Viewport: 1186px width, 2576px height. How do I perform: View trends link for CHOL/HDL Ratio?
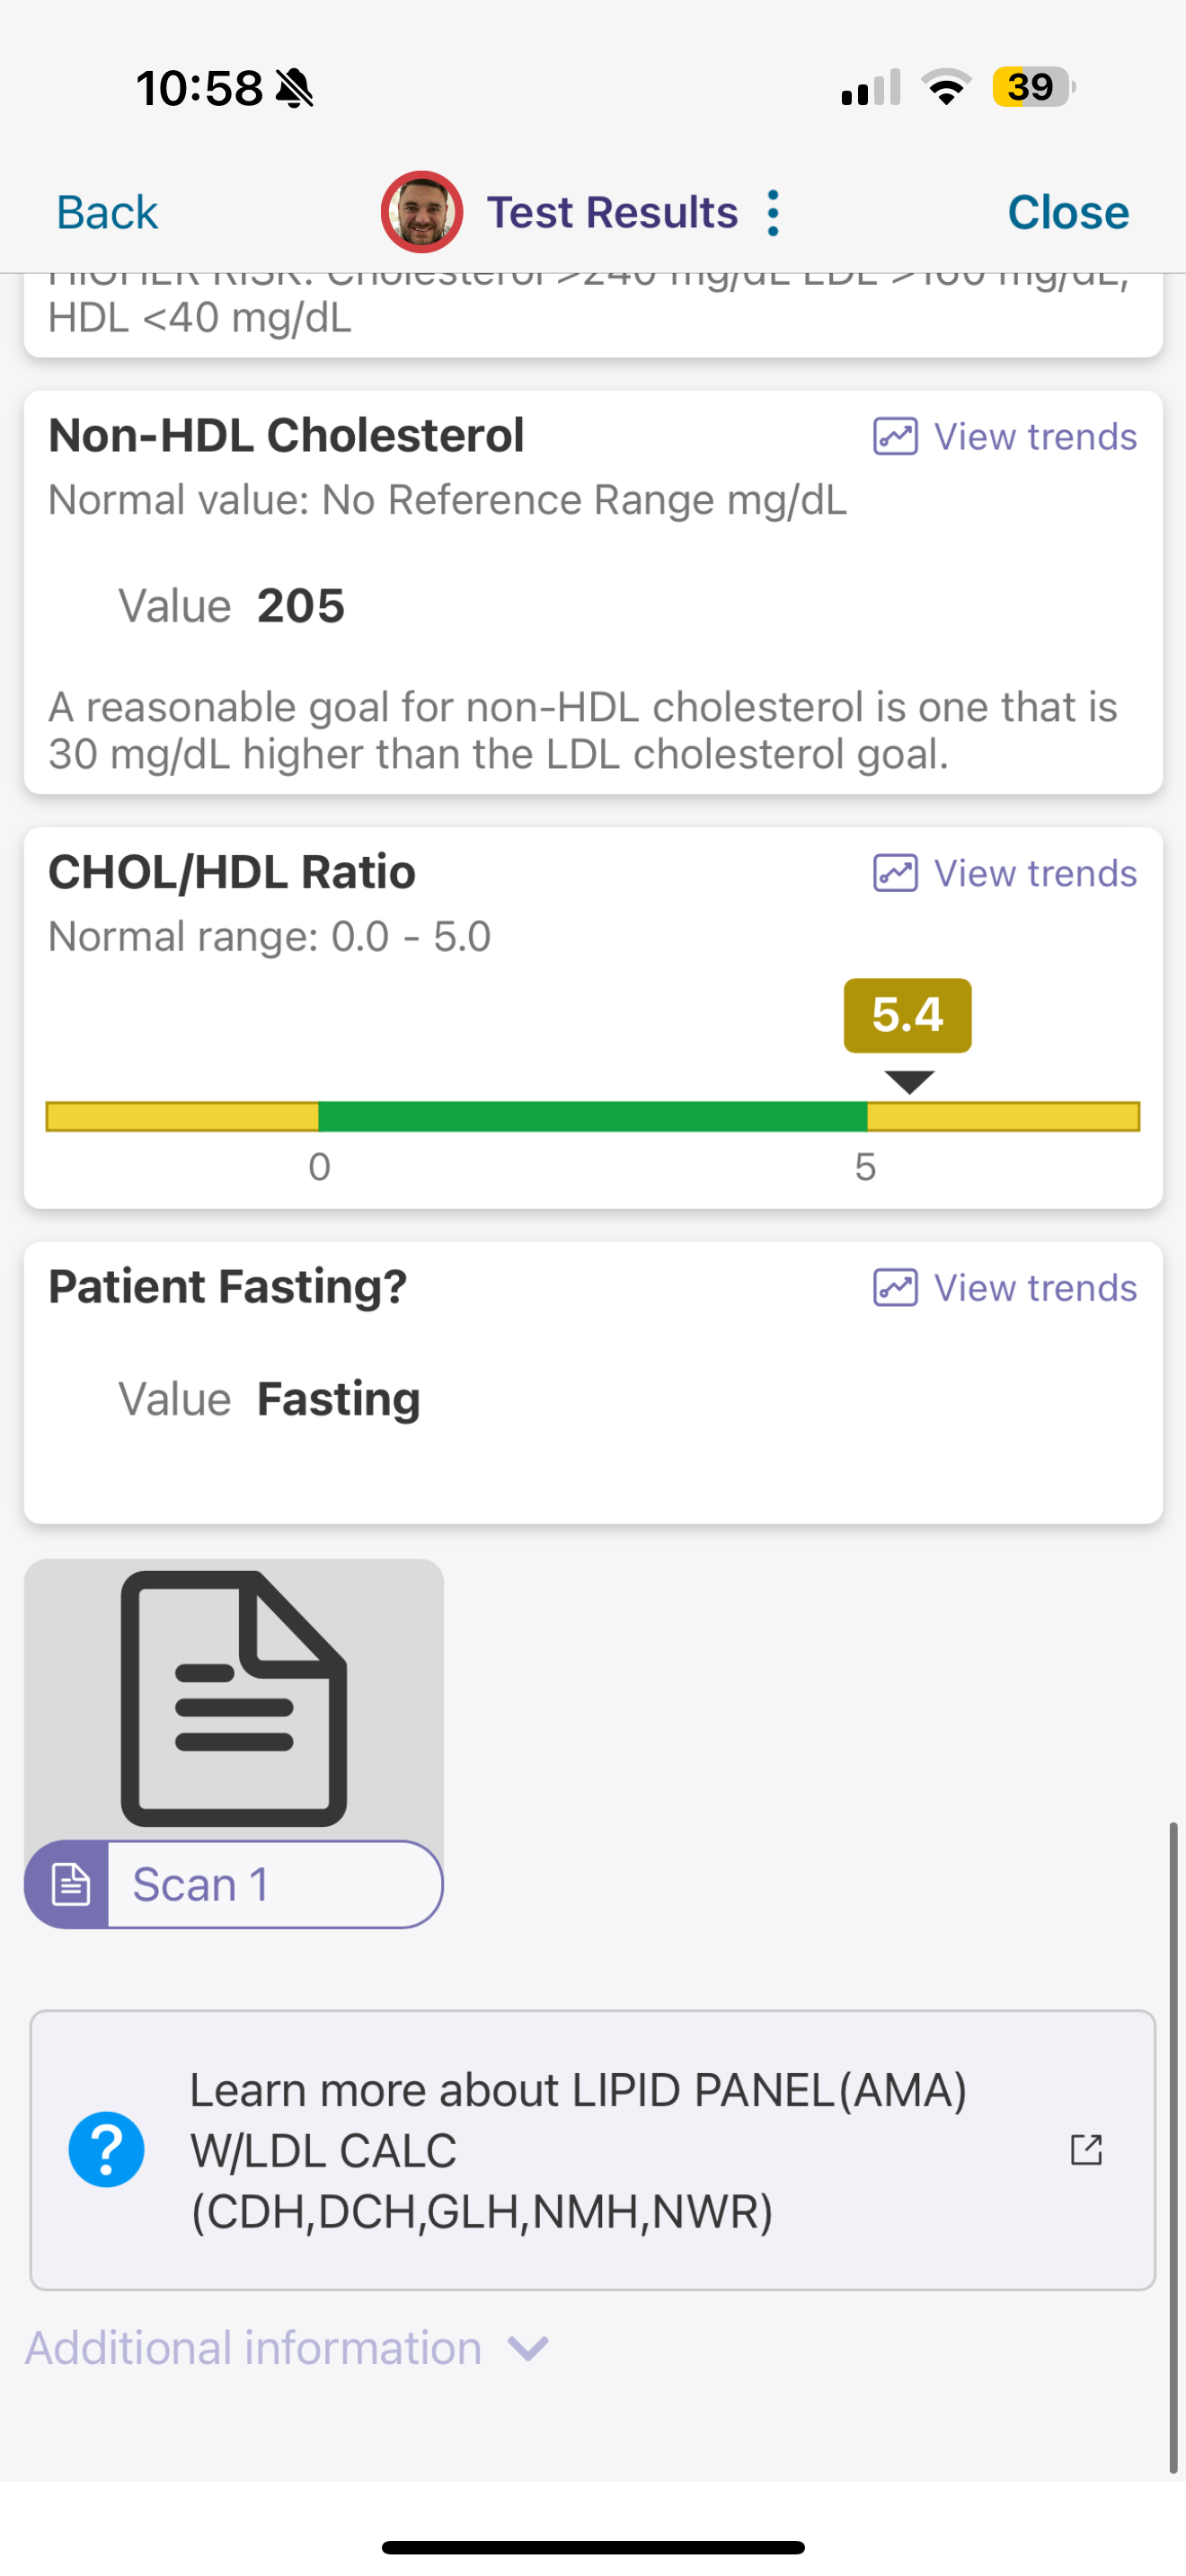(1005, 873)
